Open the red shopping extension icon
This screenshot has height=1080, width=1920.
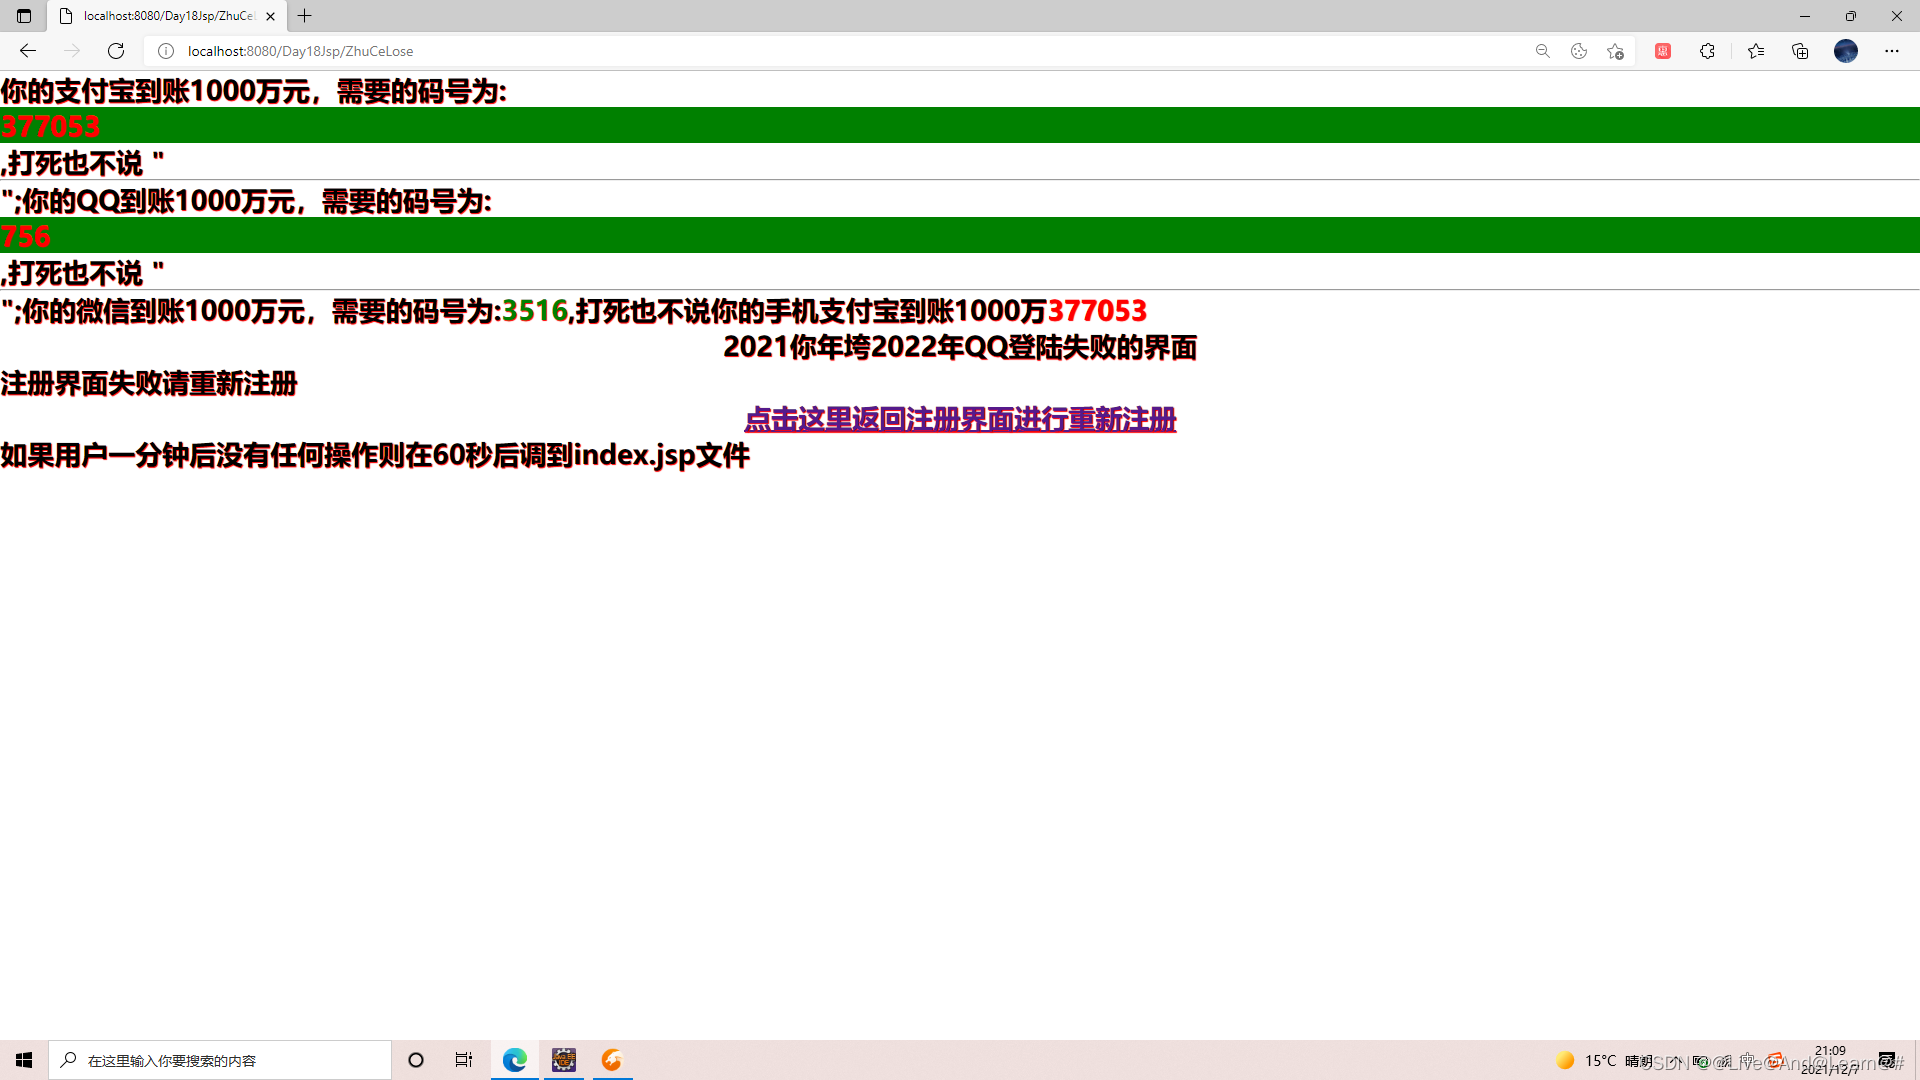click(x=1663, y=51)
